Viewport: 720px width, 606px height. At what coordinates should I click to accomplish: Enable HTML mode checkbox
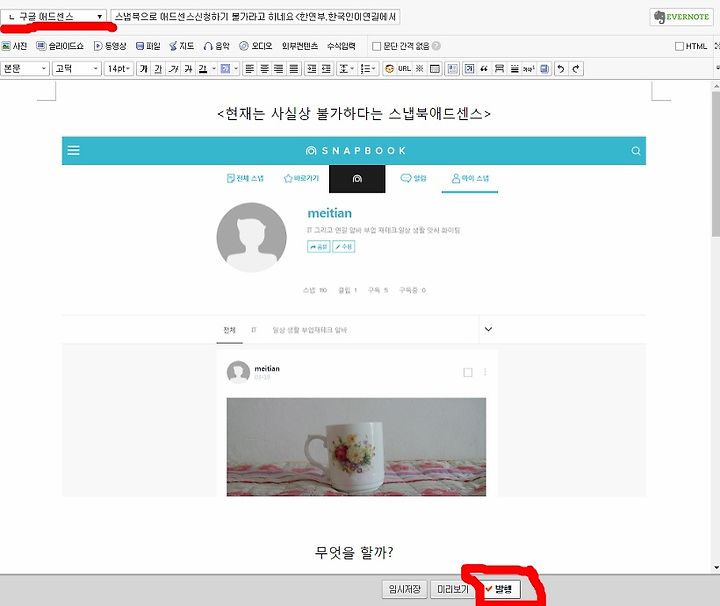pos(680,46)
